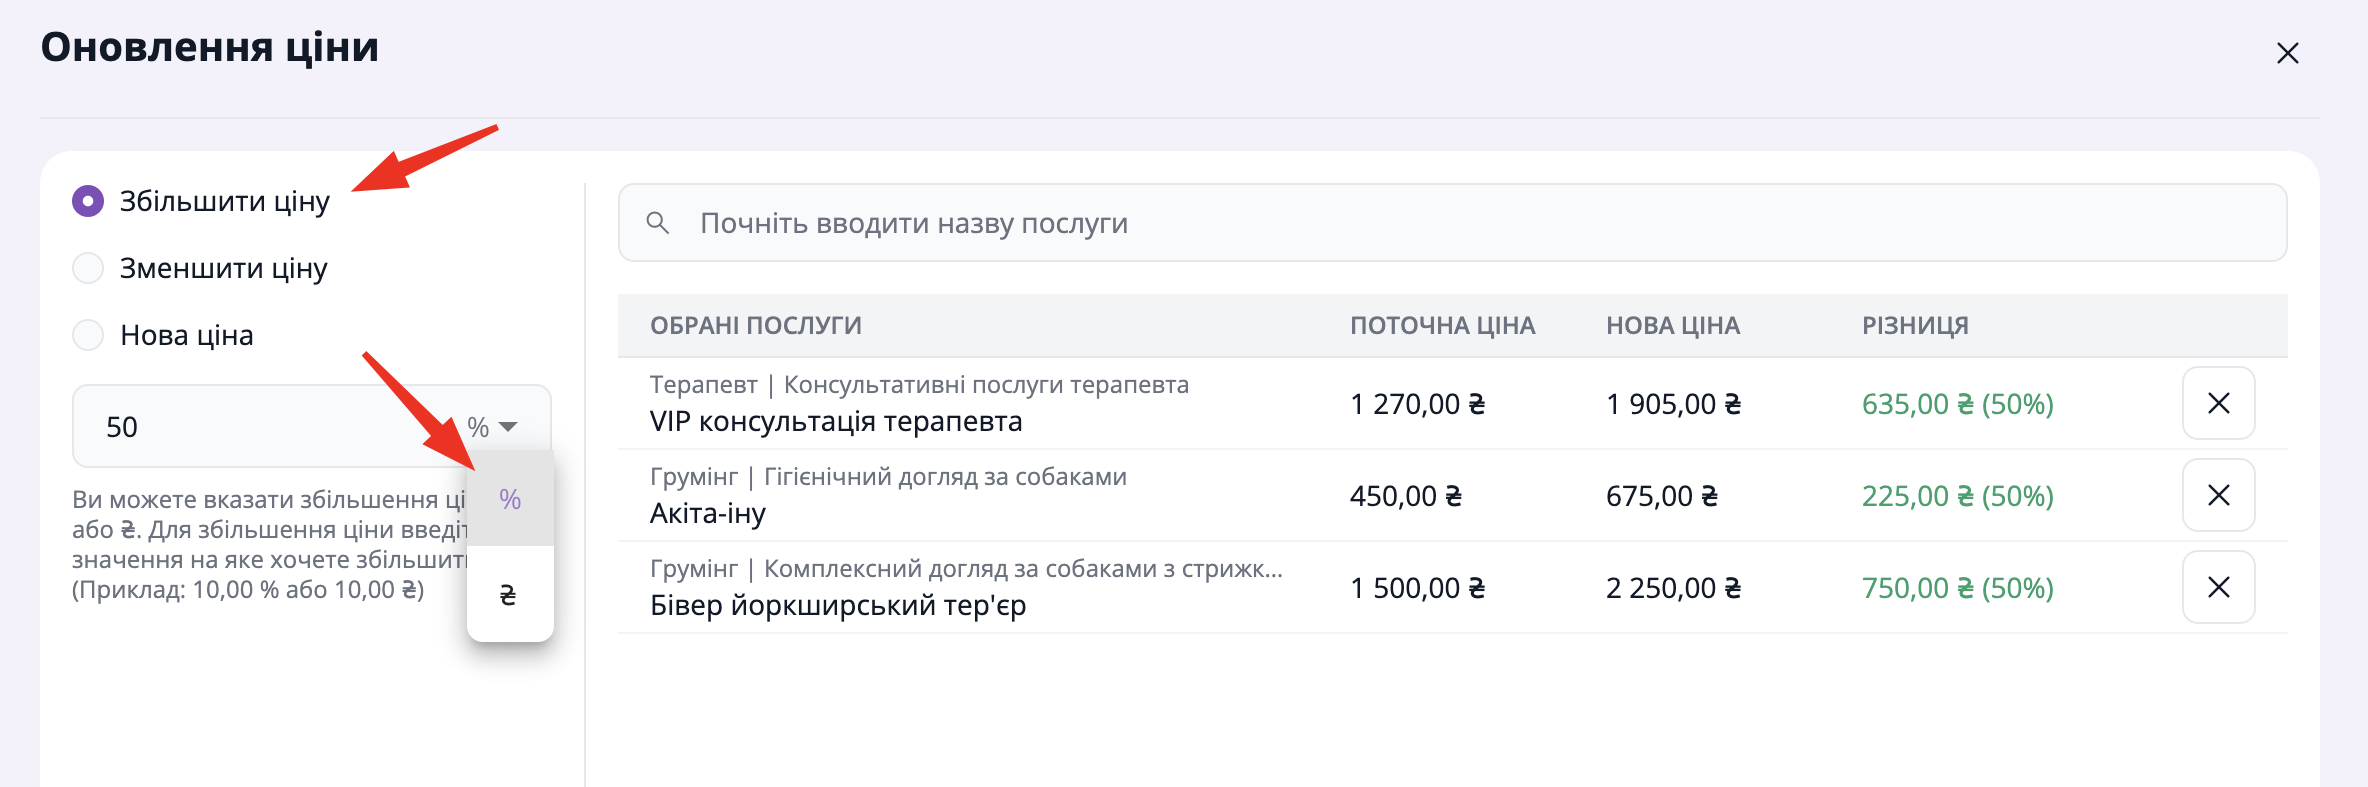Click Поточна ціна column header
This screenshot has width=2368, height=787.
coord(1442,325)
